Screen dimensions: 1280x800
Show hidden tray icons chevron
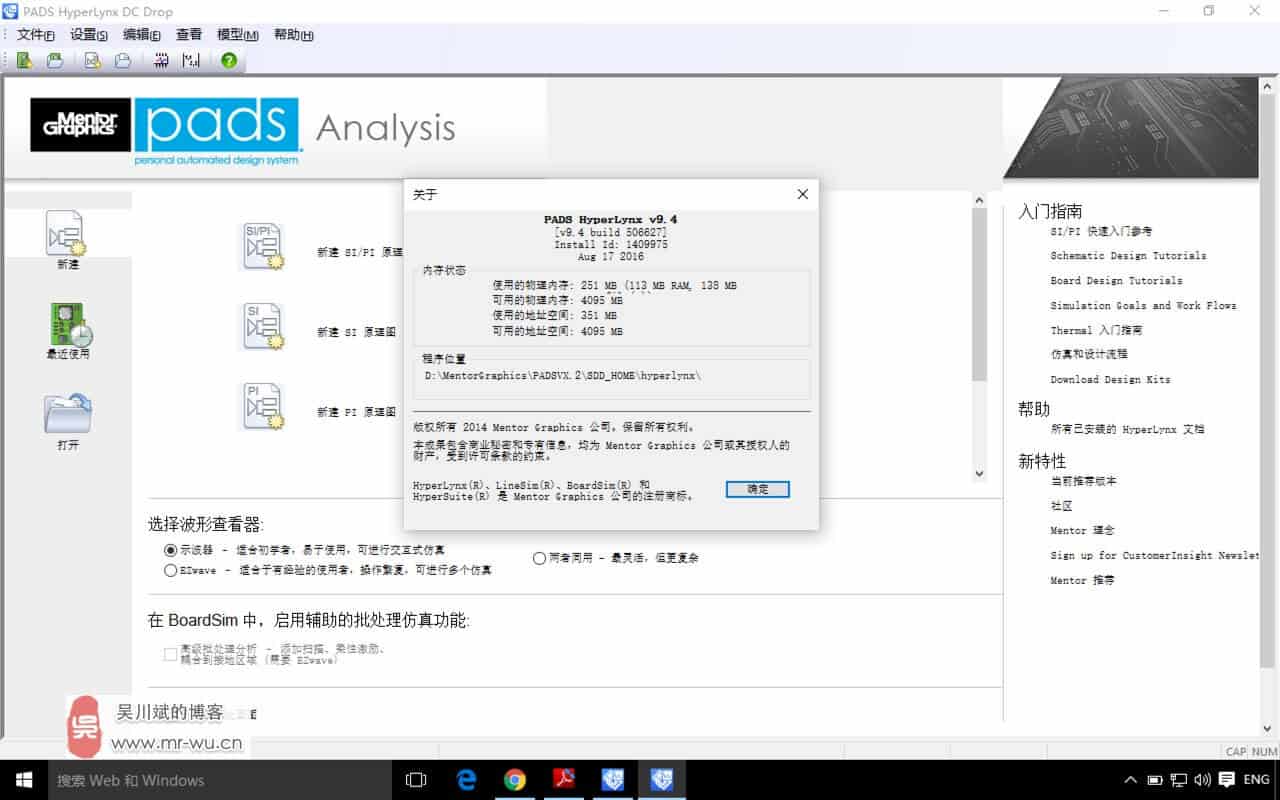tap(1131, 780)
